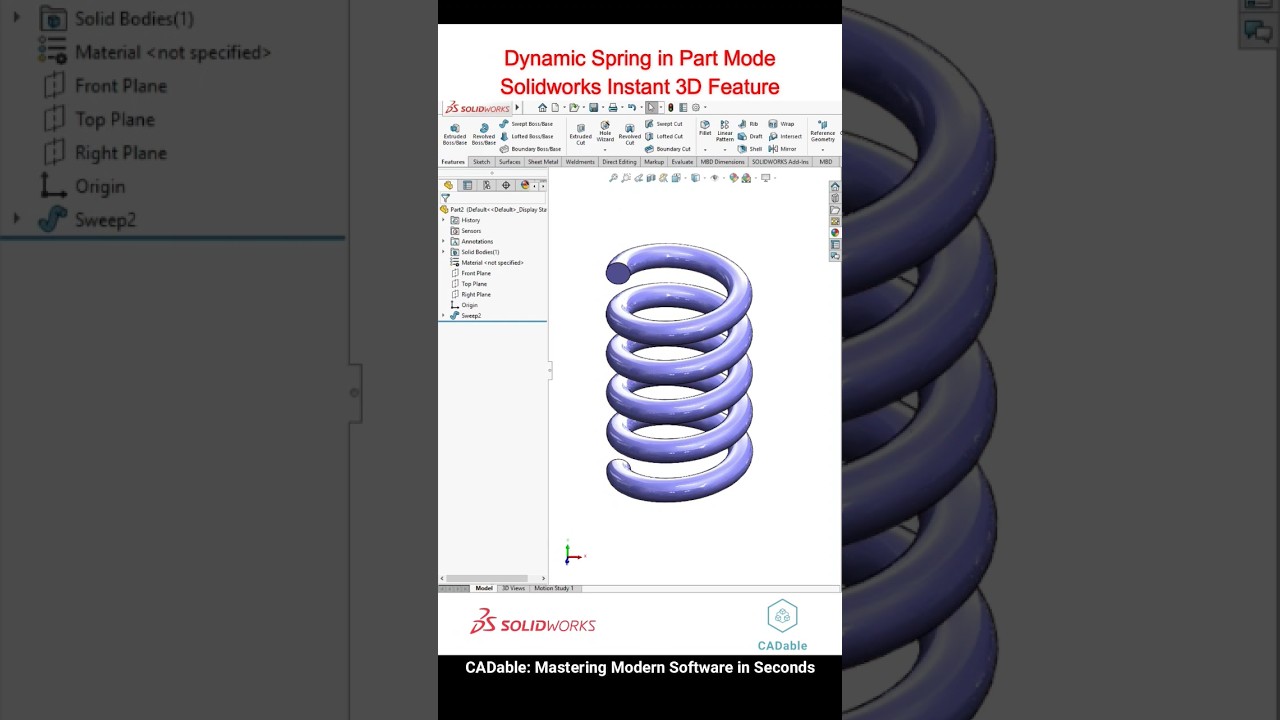
Task: Switch to the Sheet Metal tab
Action: point(543,162)
